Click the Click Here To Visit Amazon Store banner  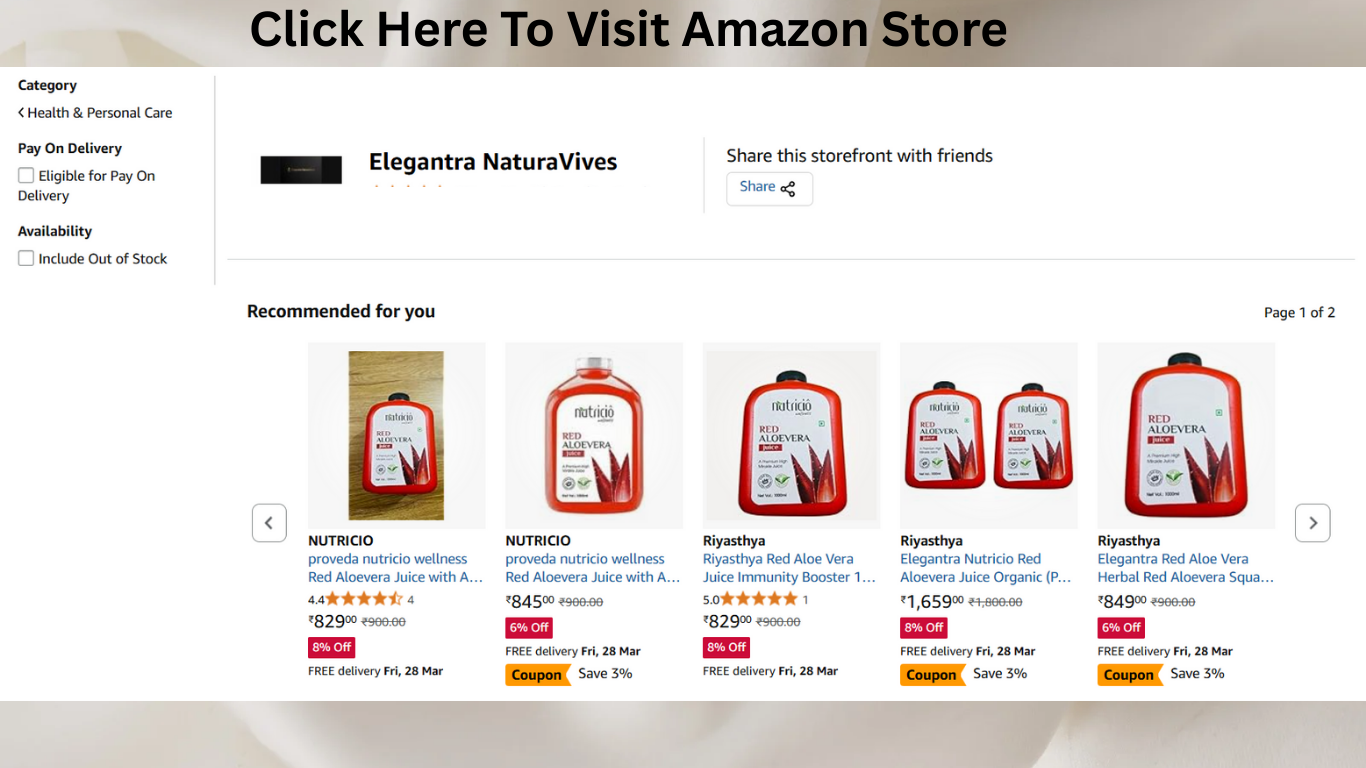(628, 29)
